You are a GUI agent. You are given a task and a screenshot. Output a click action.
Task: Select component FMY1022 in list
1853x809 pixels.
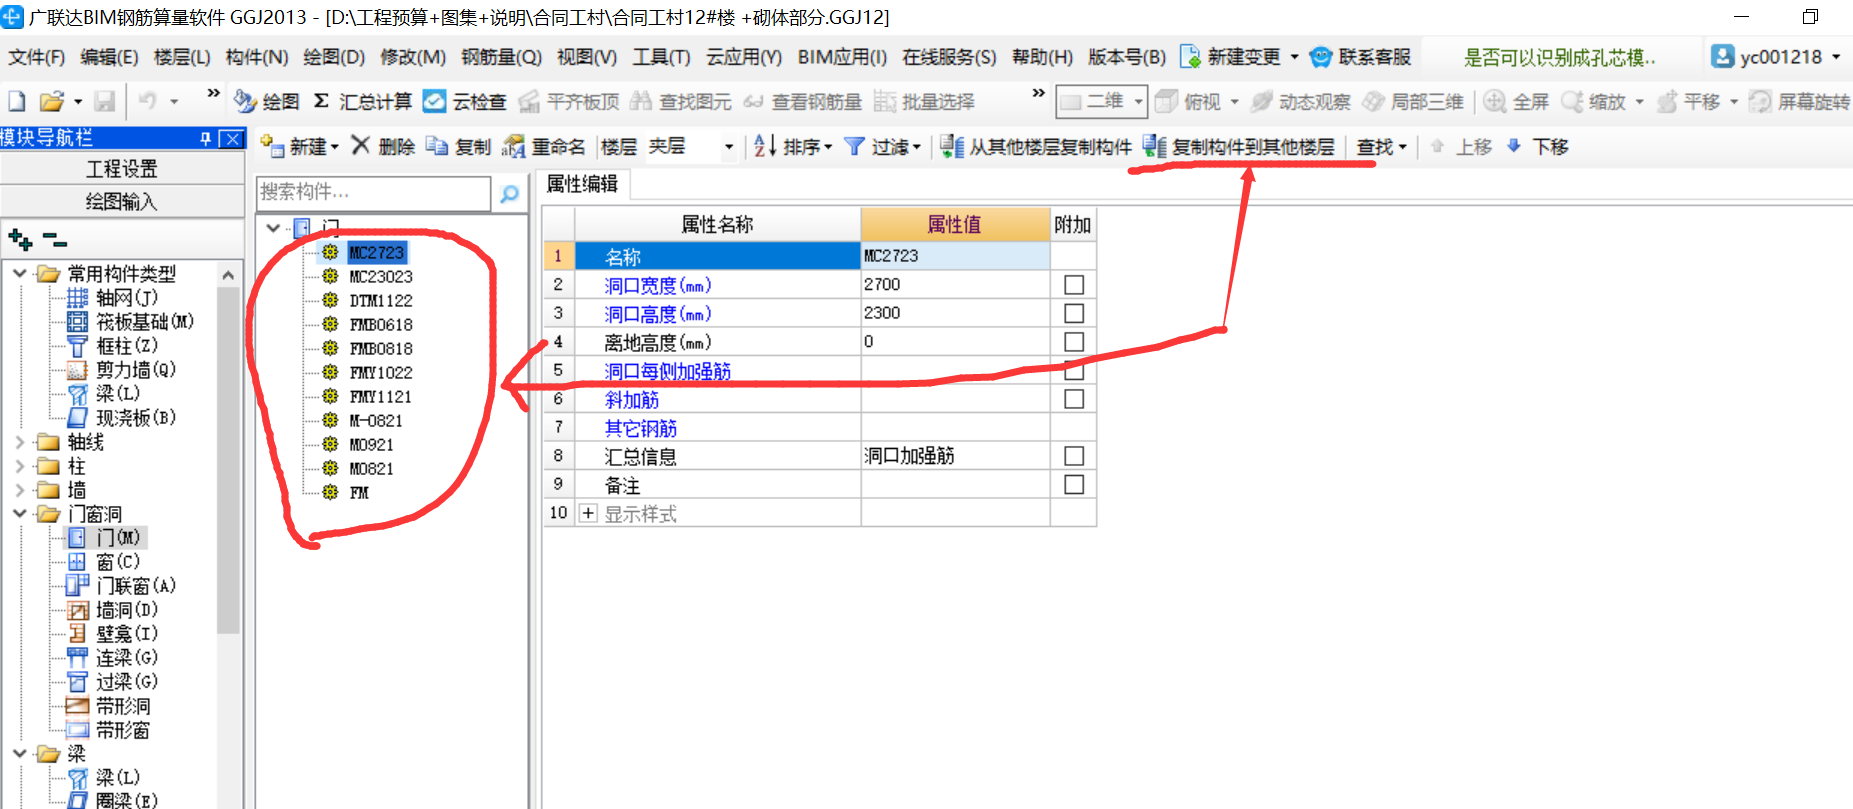pos(380,372)
